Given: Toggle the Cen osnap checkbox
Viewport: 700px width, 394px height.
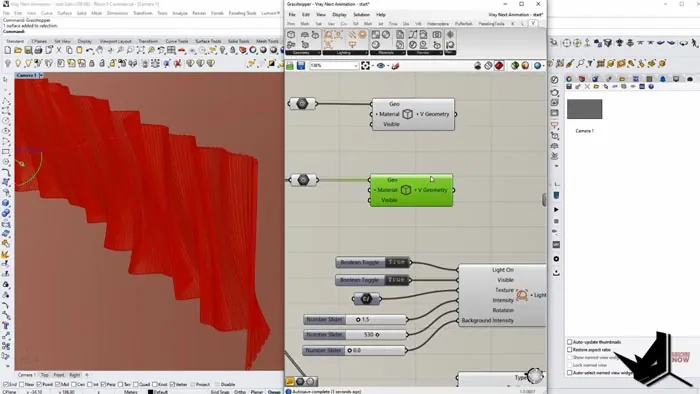Looking at the screenshot, I should (74, 384).
